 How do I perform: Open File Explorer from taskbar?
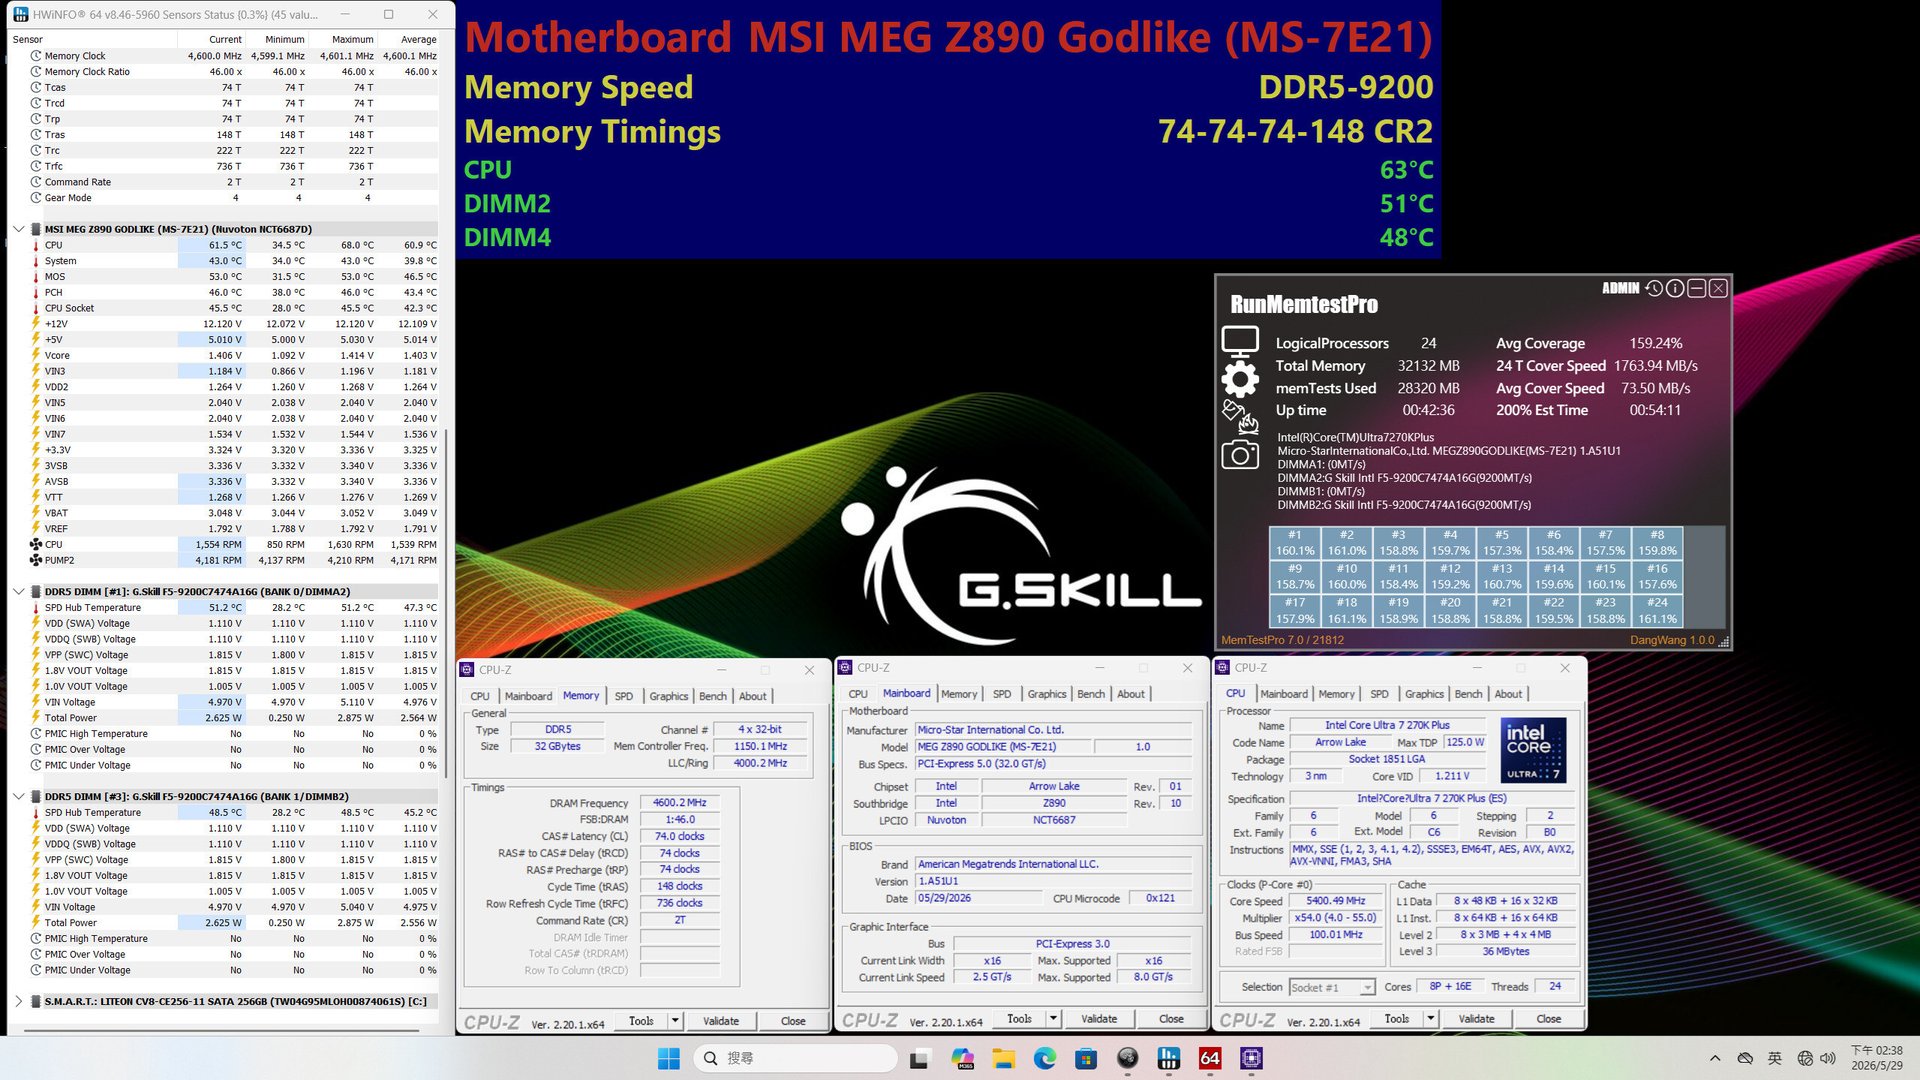(x=1004, y=1058)
